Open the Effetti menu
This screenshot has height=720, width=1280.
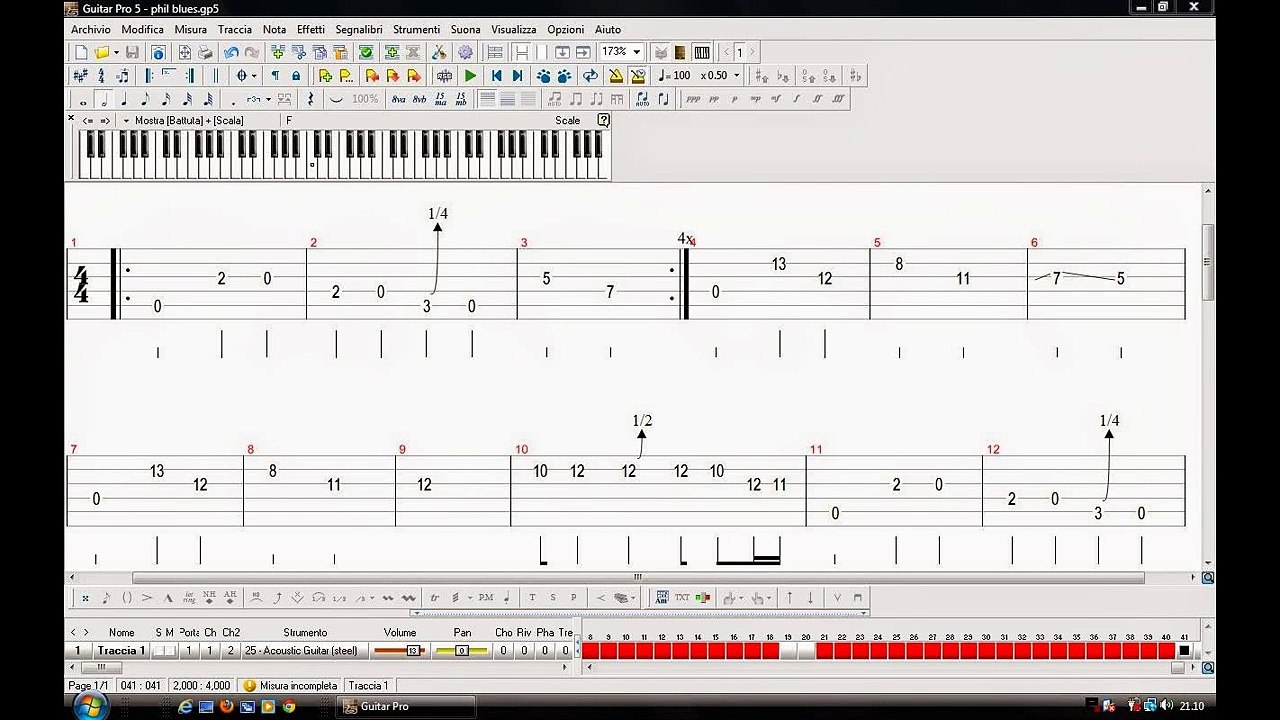(x=310, y=29)
